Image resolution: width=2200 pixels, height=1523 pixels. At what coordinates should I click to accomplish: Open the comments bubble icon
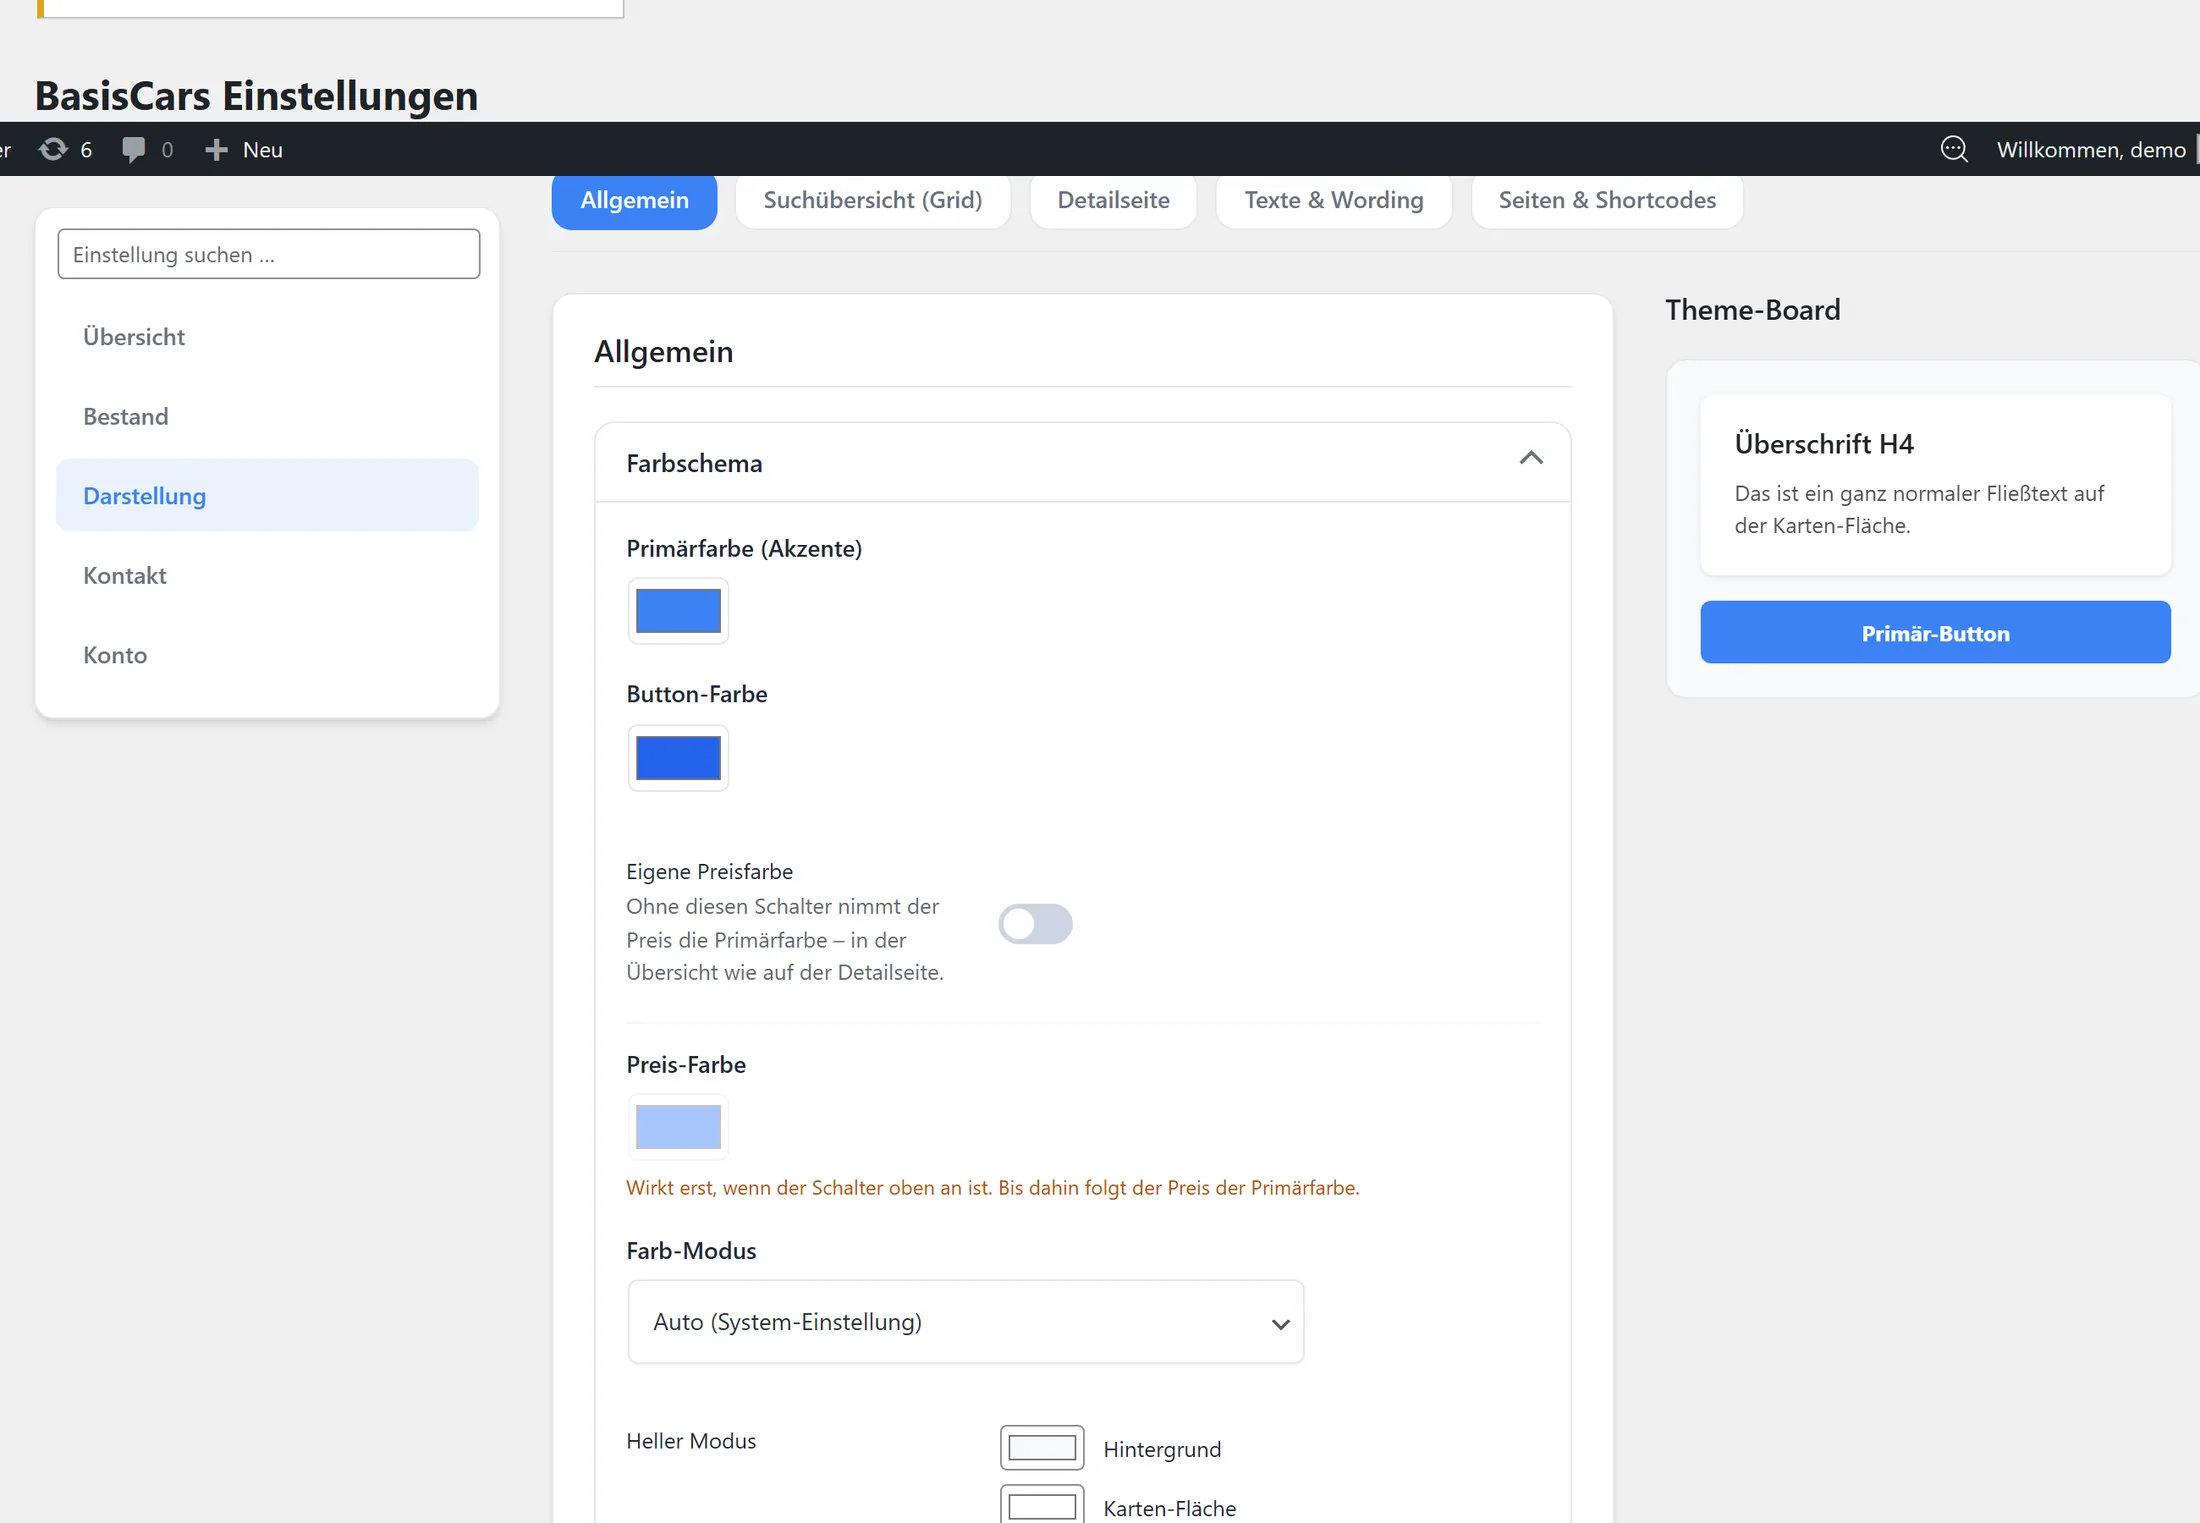pyautogui.click(x=133, y=150)
